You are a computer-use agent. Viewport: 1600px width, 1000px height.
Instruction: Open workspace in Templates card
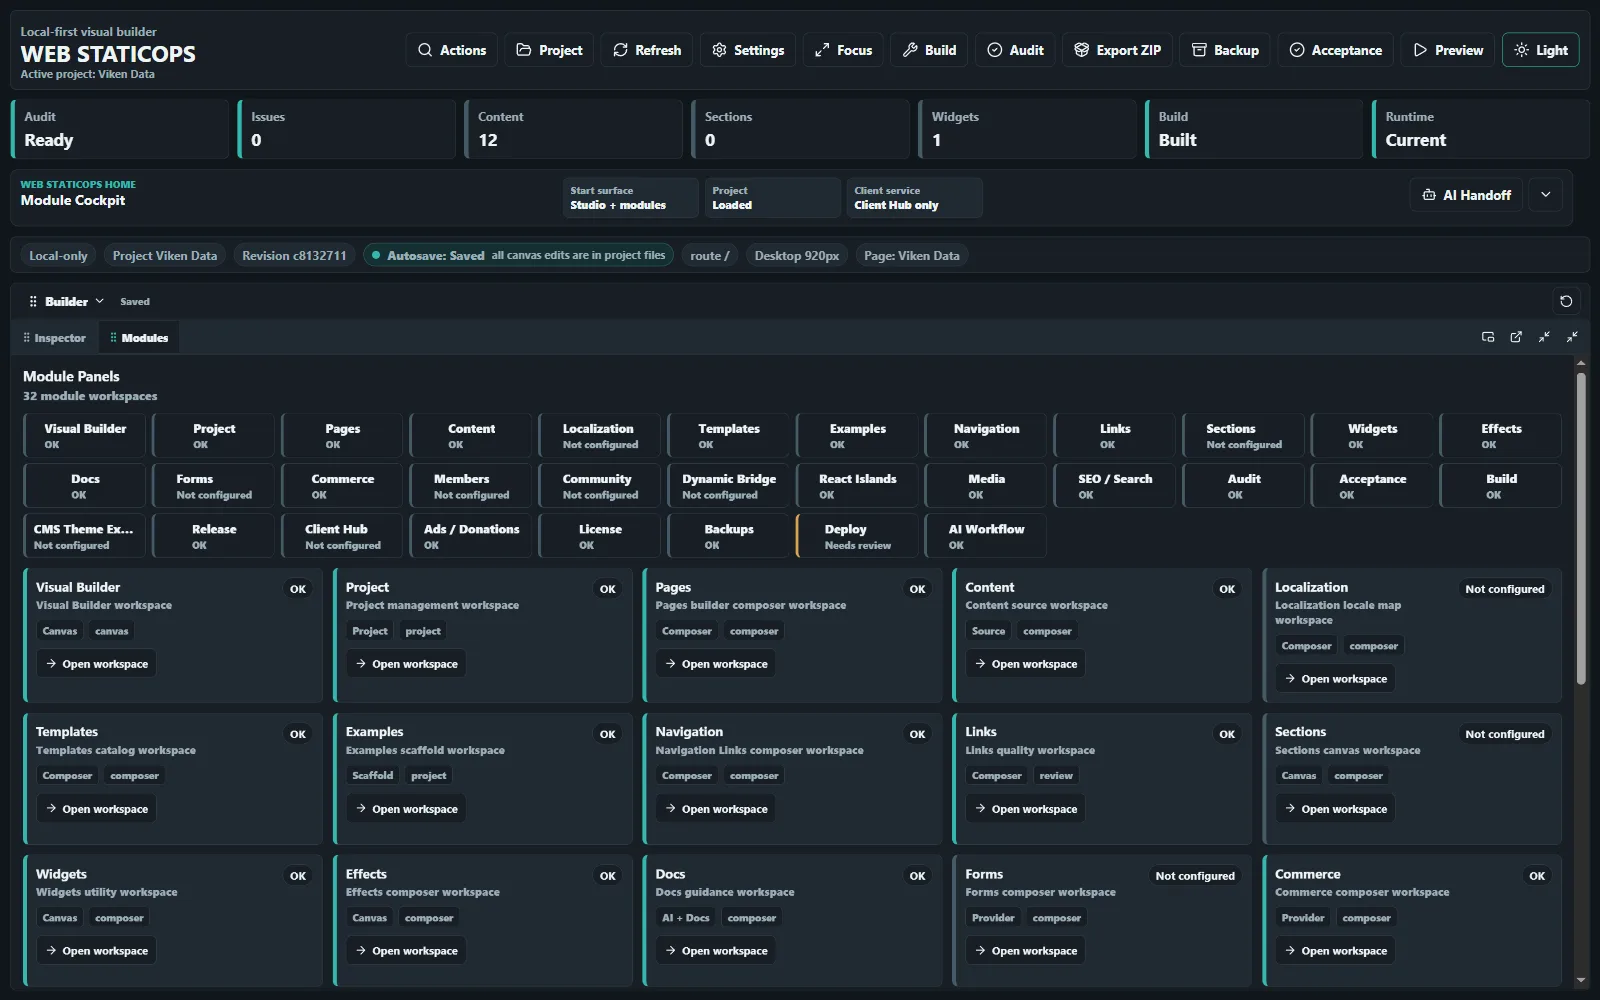pos(96,809)
